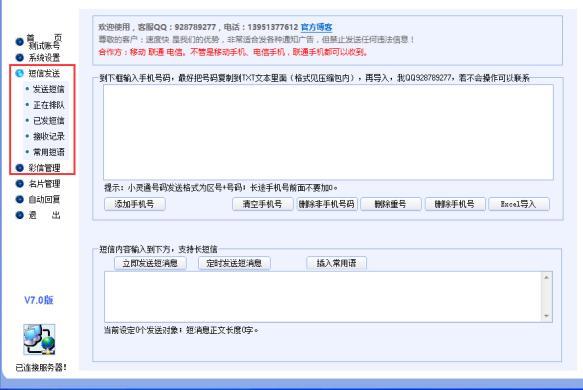The height and width of the screenshot is (390, 583).
Task: Click the 测试账号 label in sidebar
Action: pyautogui.click(x=44, y=46)
